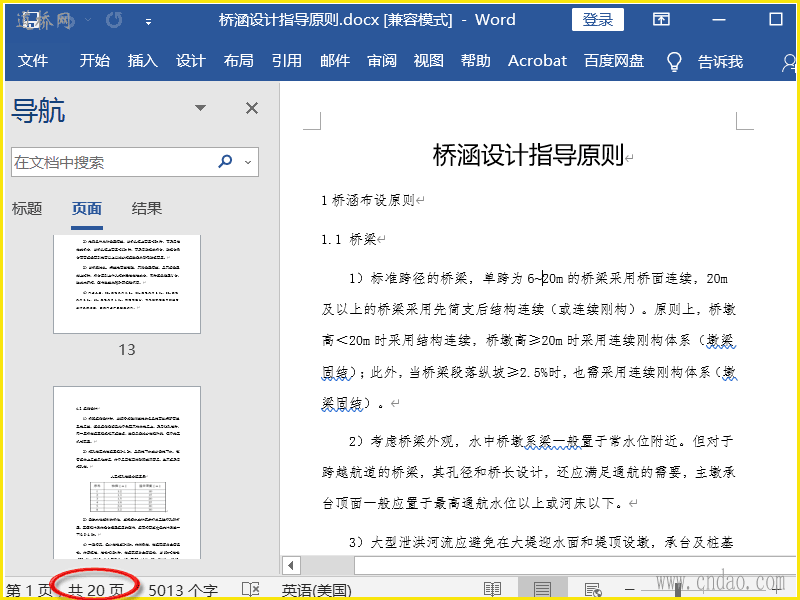Switch to Web Layout view icon
The height and width of the screenshot is (600, 800).
pos(592,590)
